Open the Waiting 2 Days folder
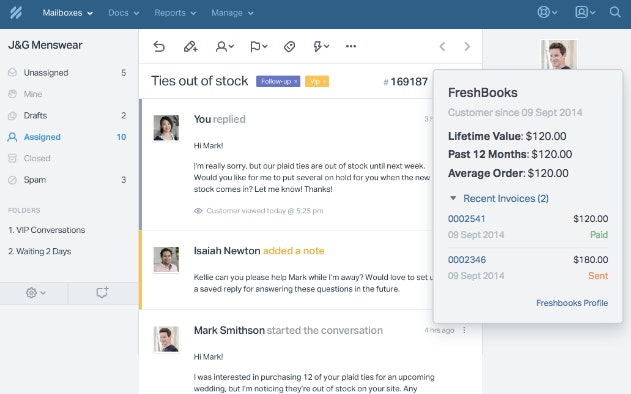631x394 pixels. [39, 252]
